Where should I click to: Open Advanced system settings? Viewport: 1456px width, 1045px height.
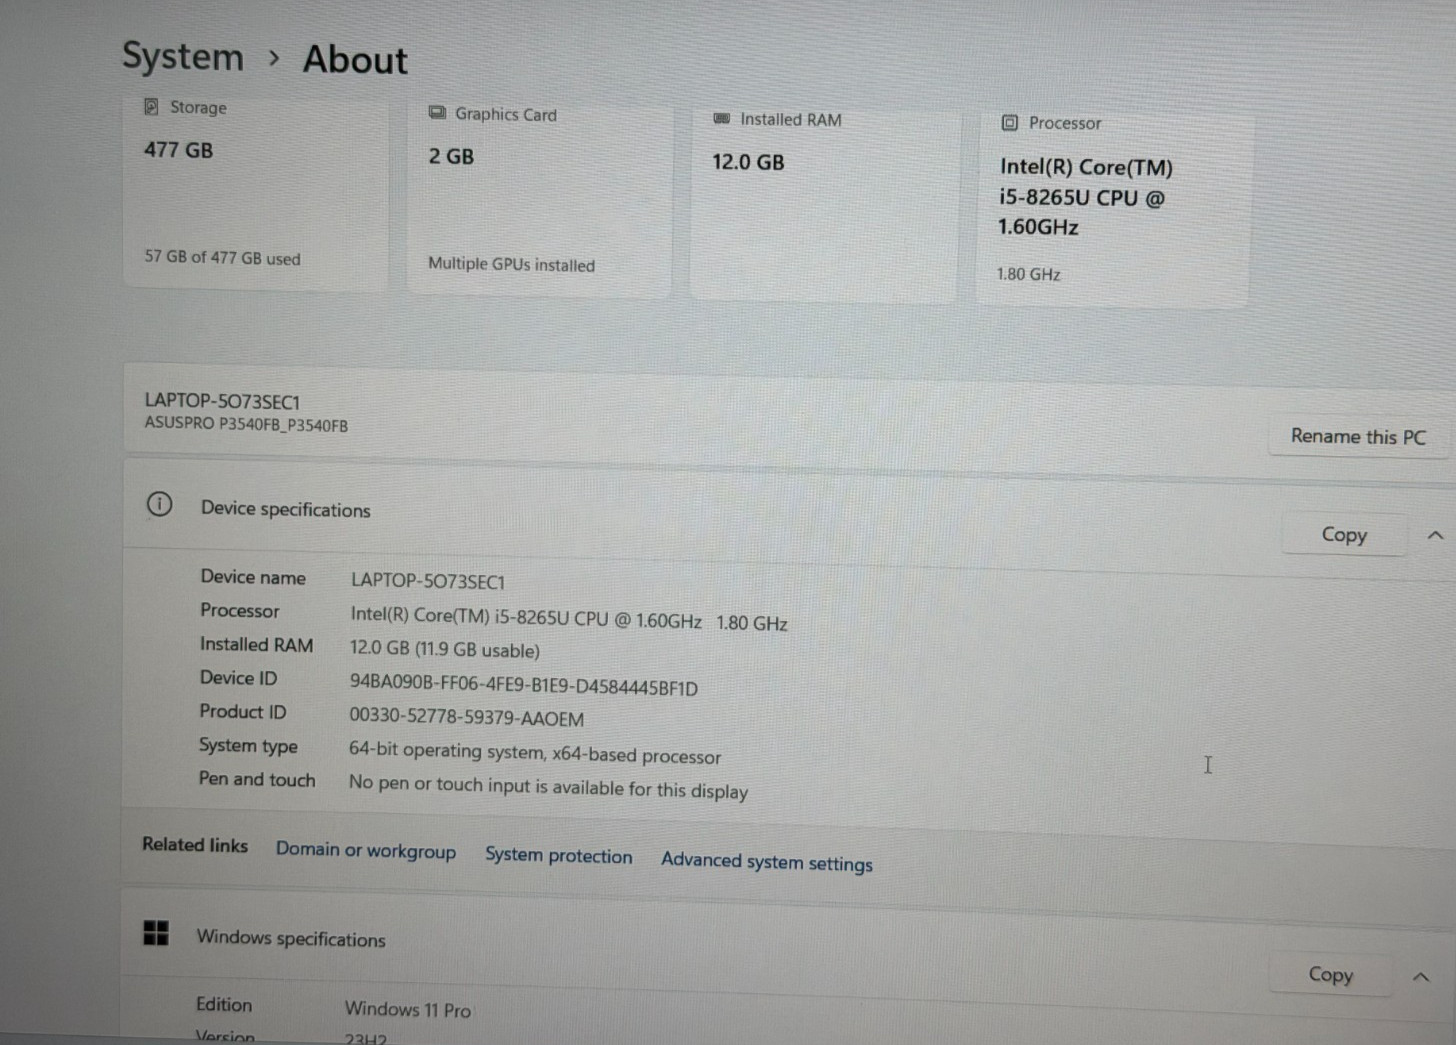pyautogui.click(x=767, y=862)
